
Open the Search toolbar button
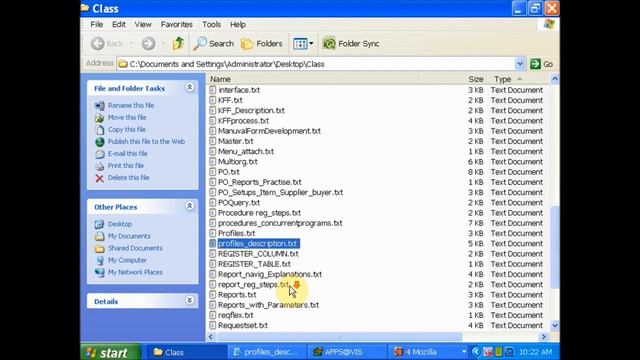[x=213, y=43]
